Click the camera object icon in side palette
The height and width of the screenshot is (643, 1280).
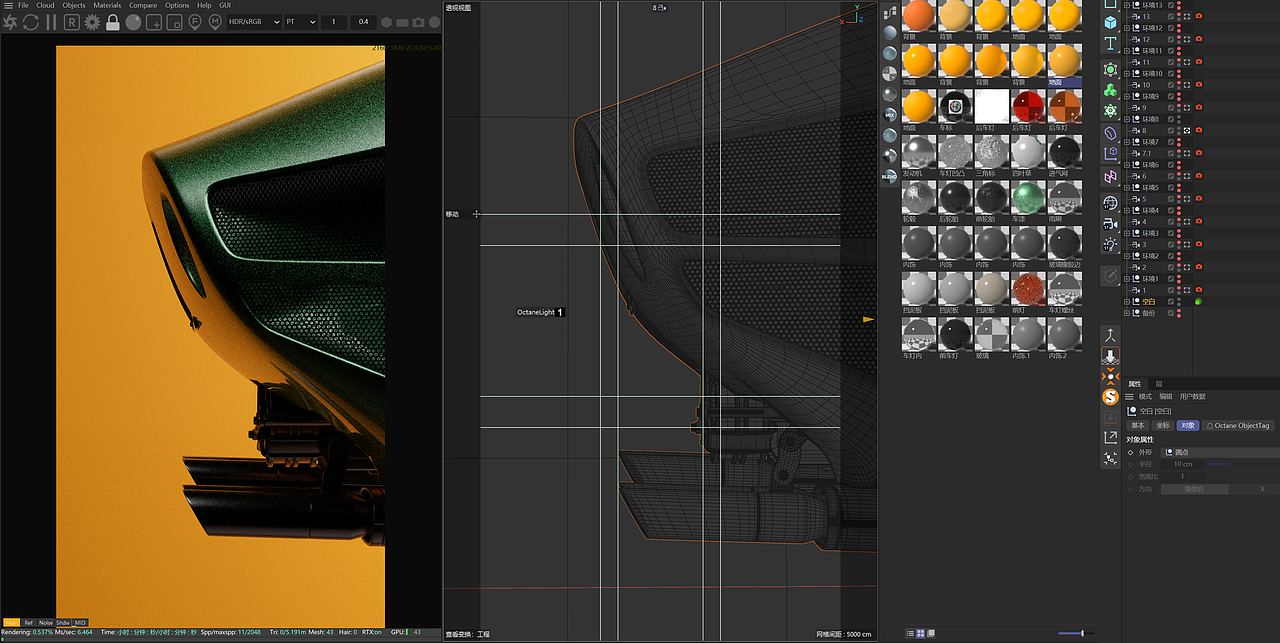click(1110, 225)
